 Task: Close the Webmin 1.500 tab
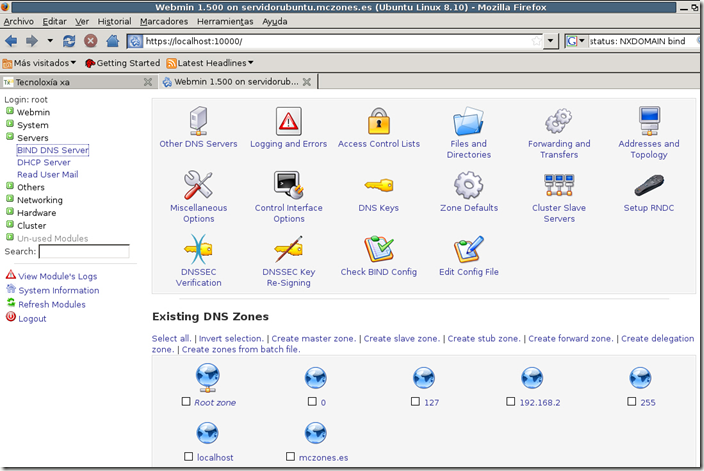click(307, 82)
